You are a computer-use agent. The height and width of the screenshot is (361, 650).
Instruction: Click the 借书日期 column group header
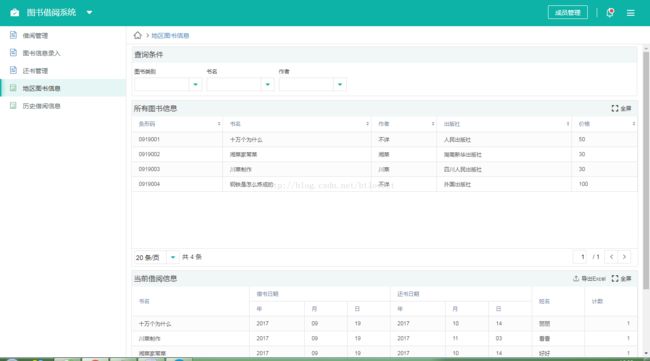267,294
